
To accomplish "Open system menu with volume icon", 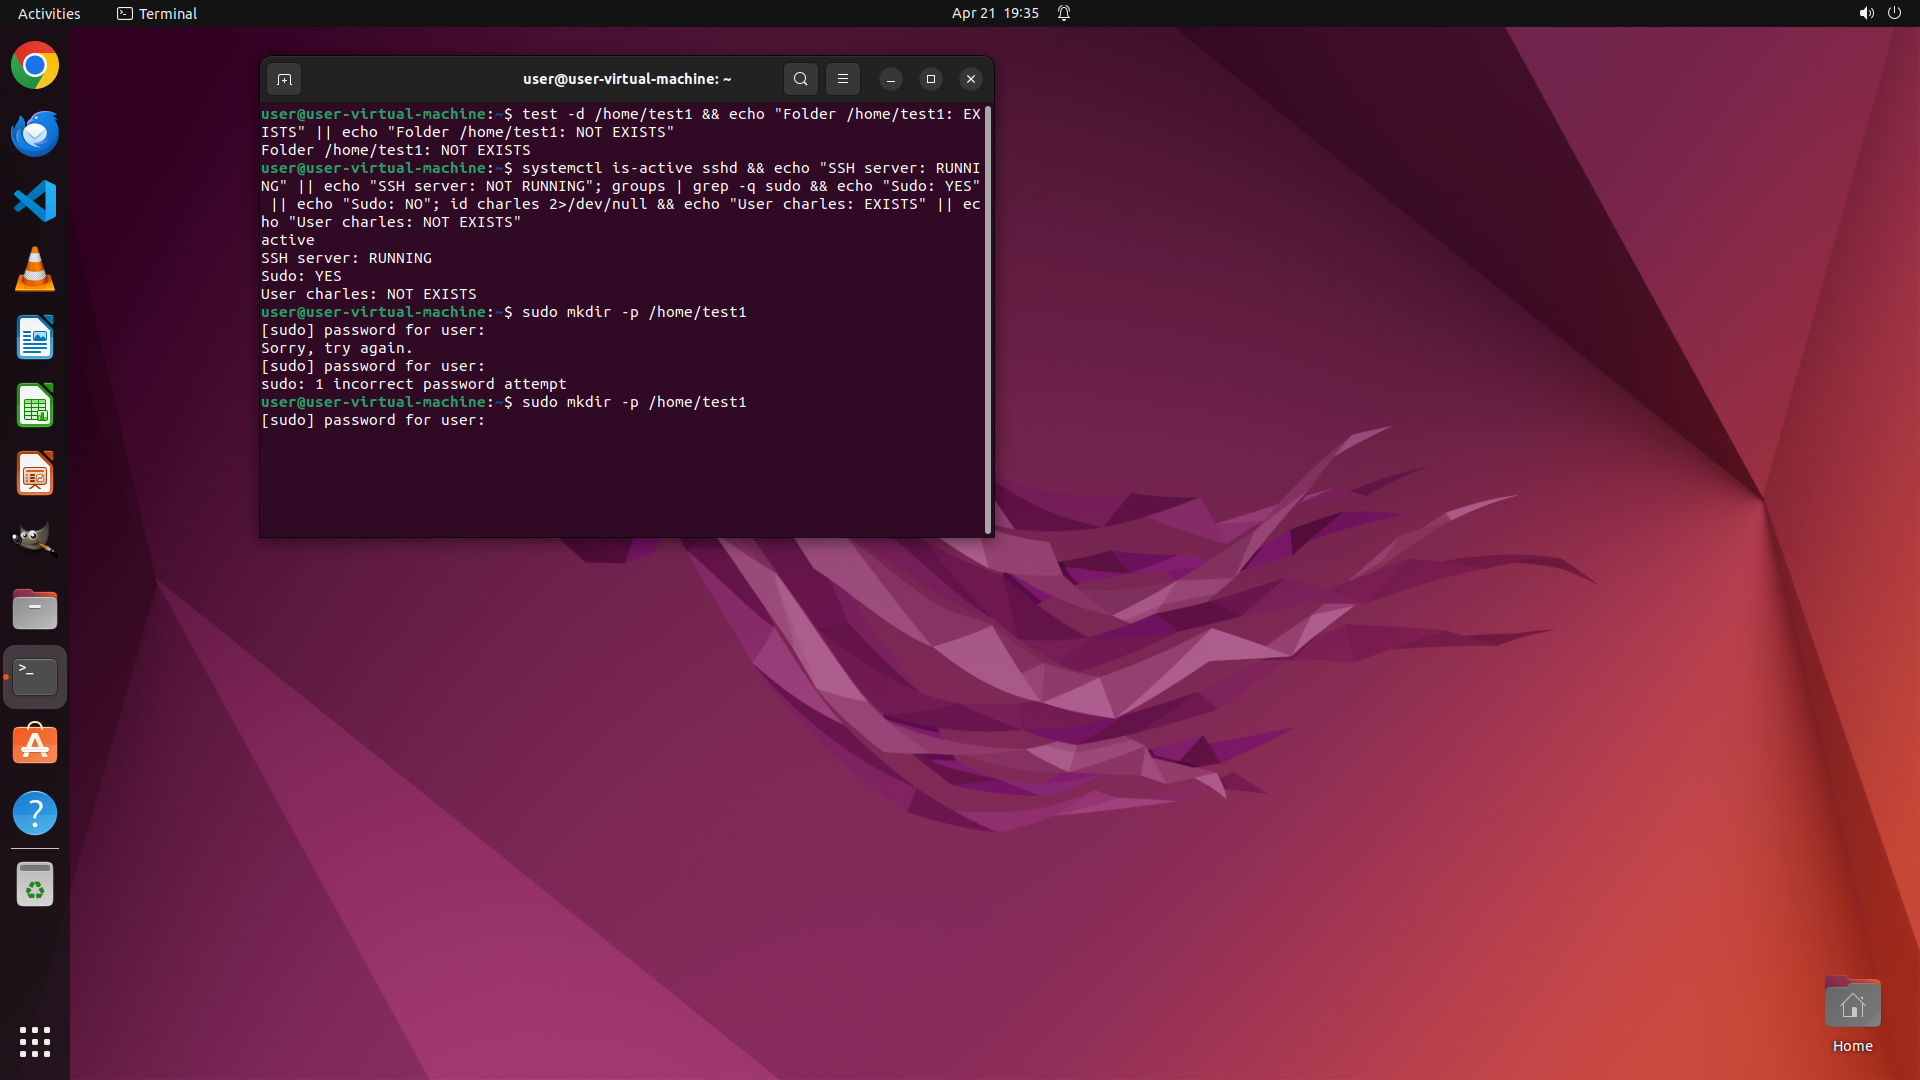I will pos(1866,13).
